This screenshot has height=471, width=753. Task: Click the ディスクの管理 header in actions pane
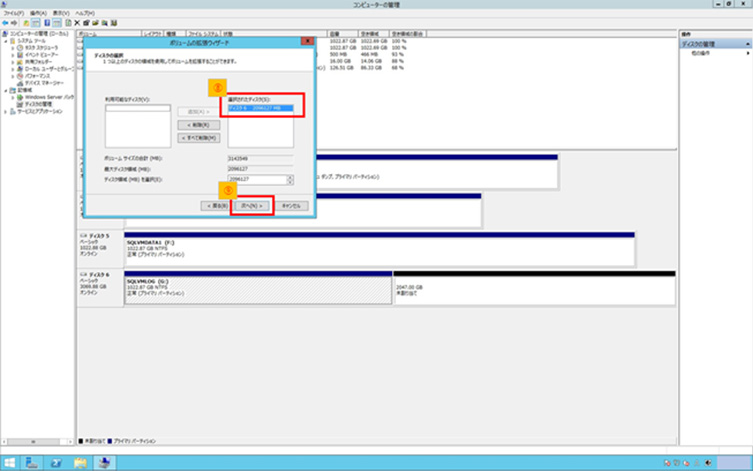click(x=715, y=44)
